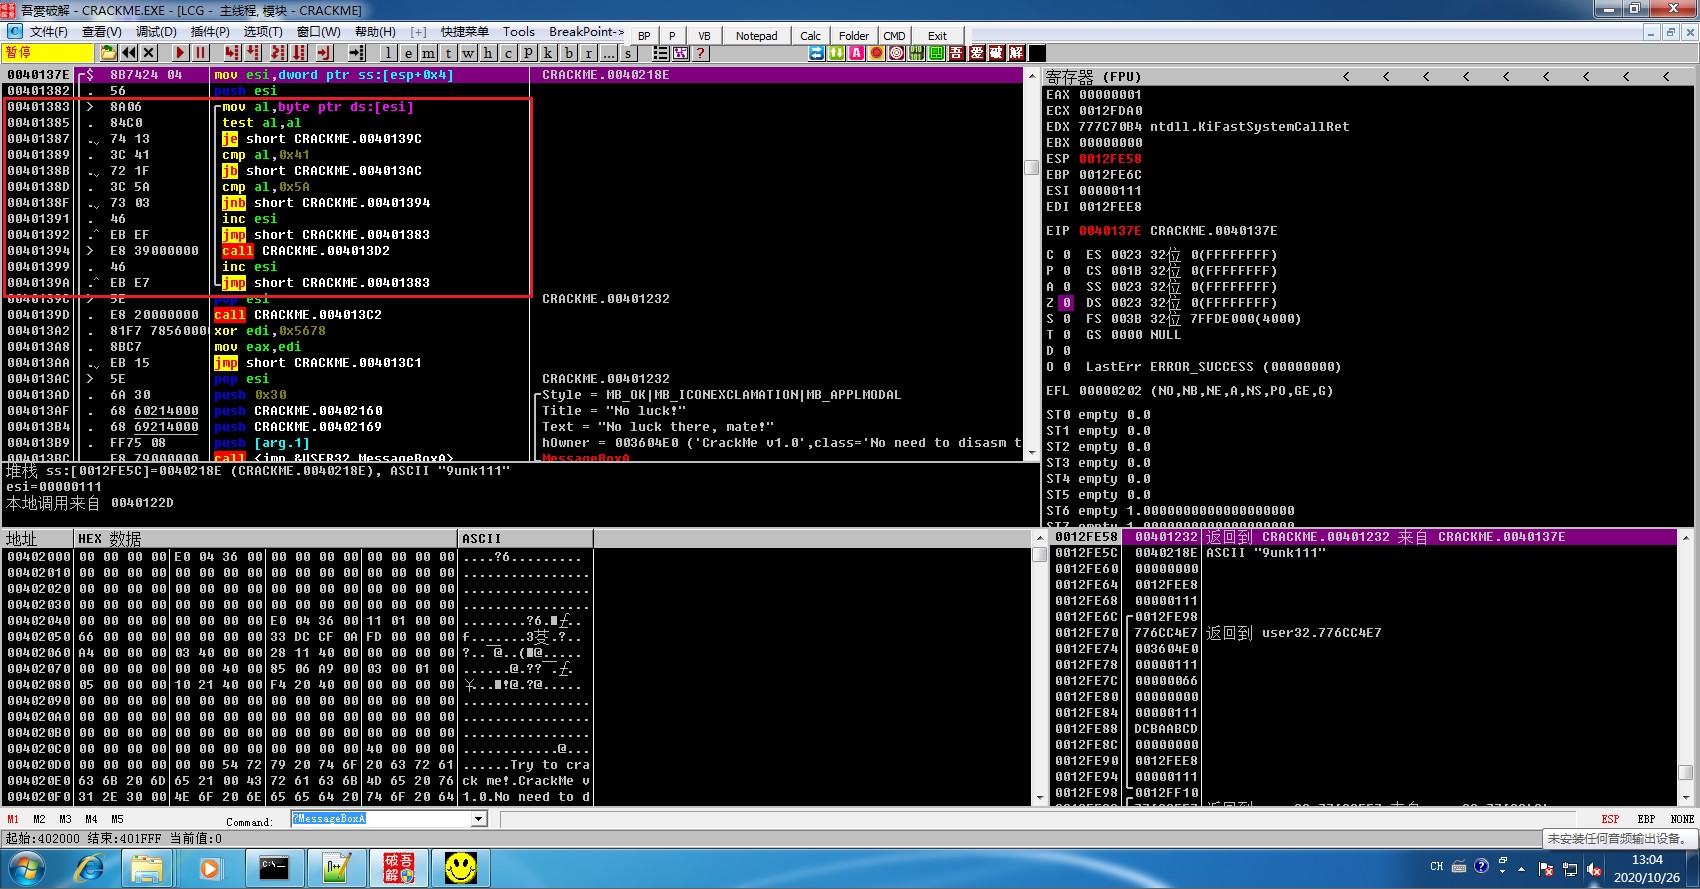Image resolution: width=1700 pixels, height=889 pixels.
Task: Open the 文件(F) menu
Action: pos(48,32)
